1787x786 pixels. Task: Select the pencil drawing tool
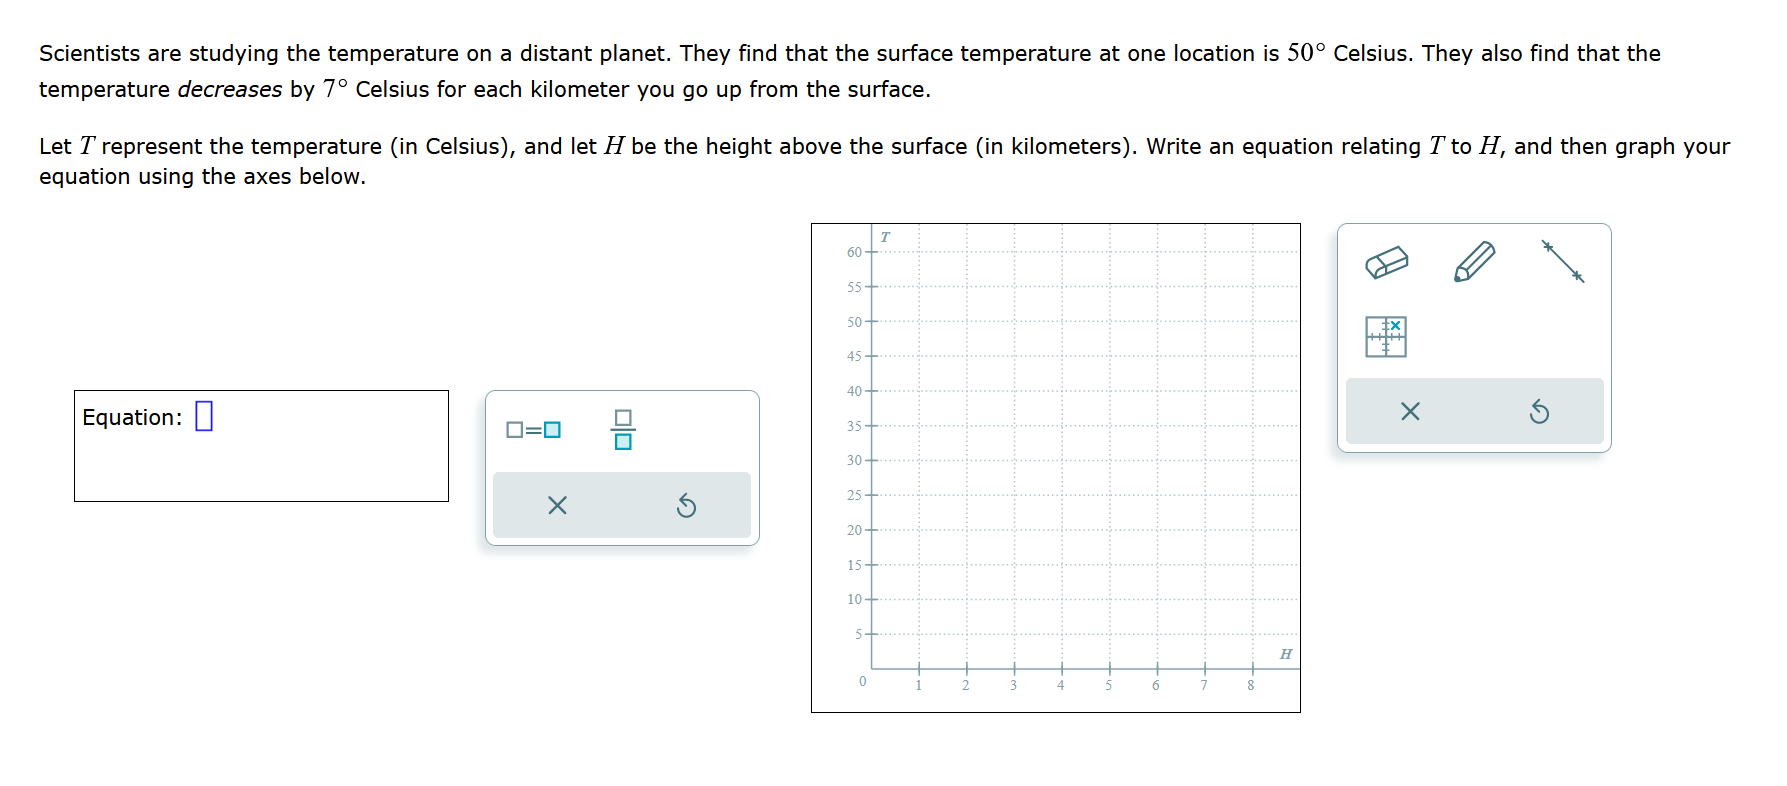(x=1473, y=262)
